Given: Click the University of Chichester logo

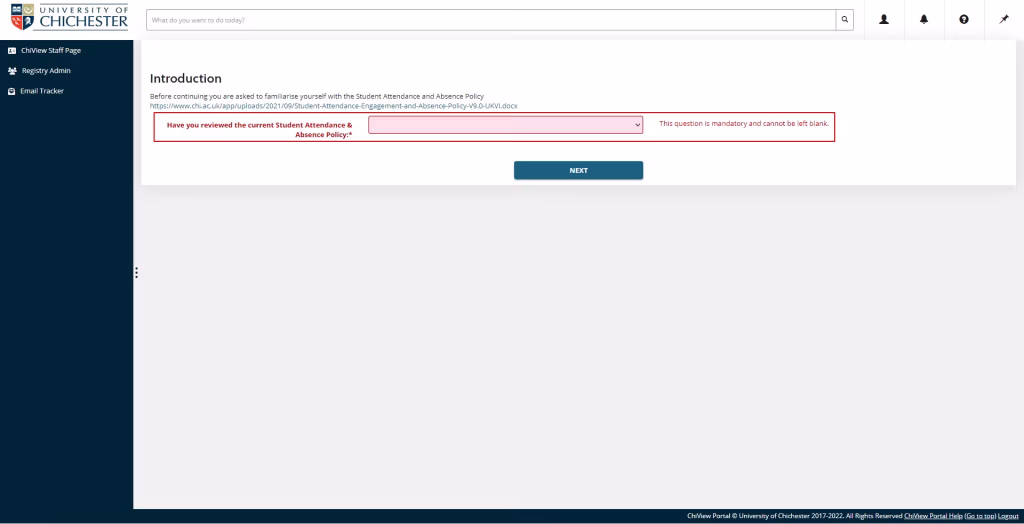Looking at the screenshot, I should coord(66,18).
